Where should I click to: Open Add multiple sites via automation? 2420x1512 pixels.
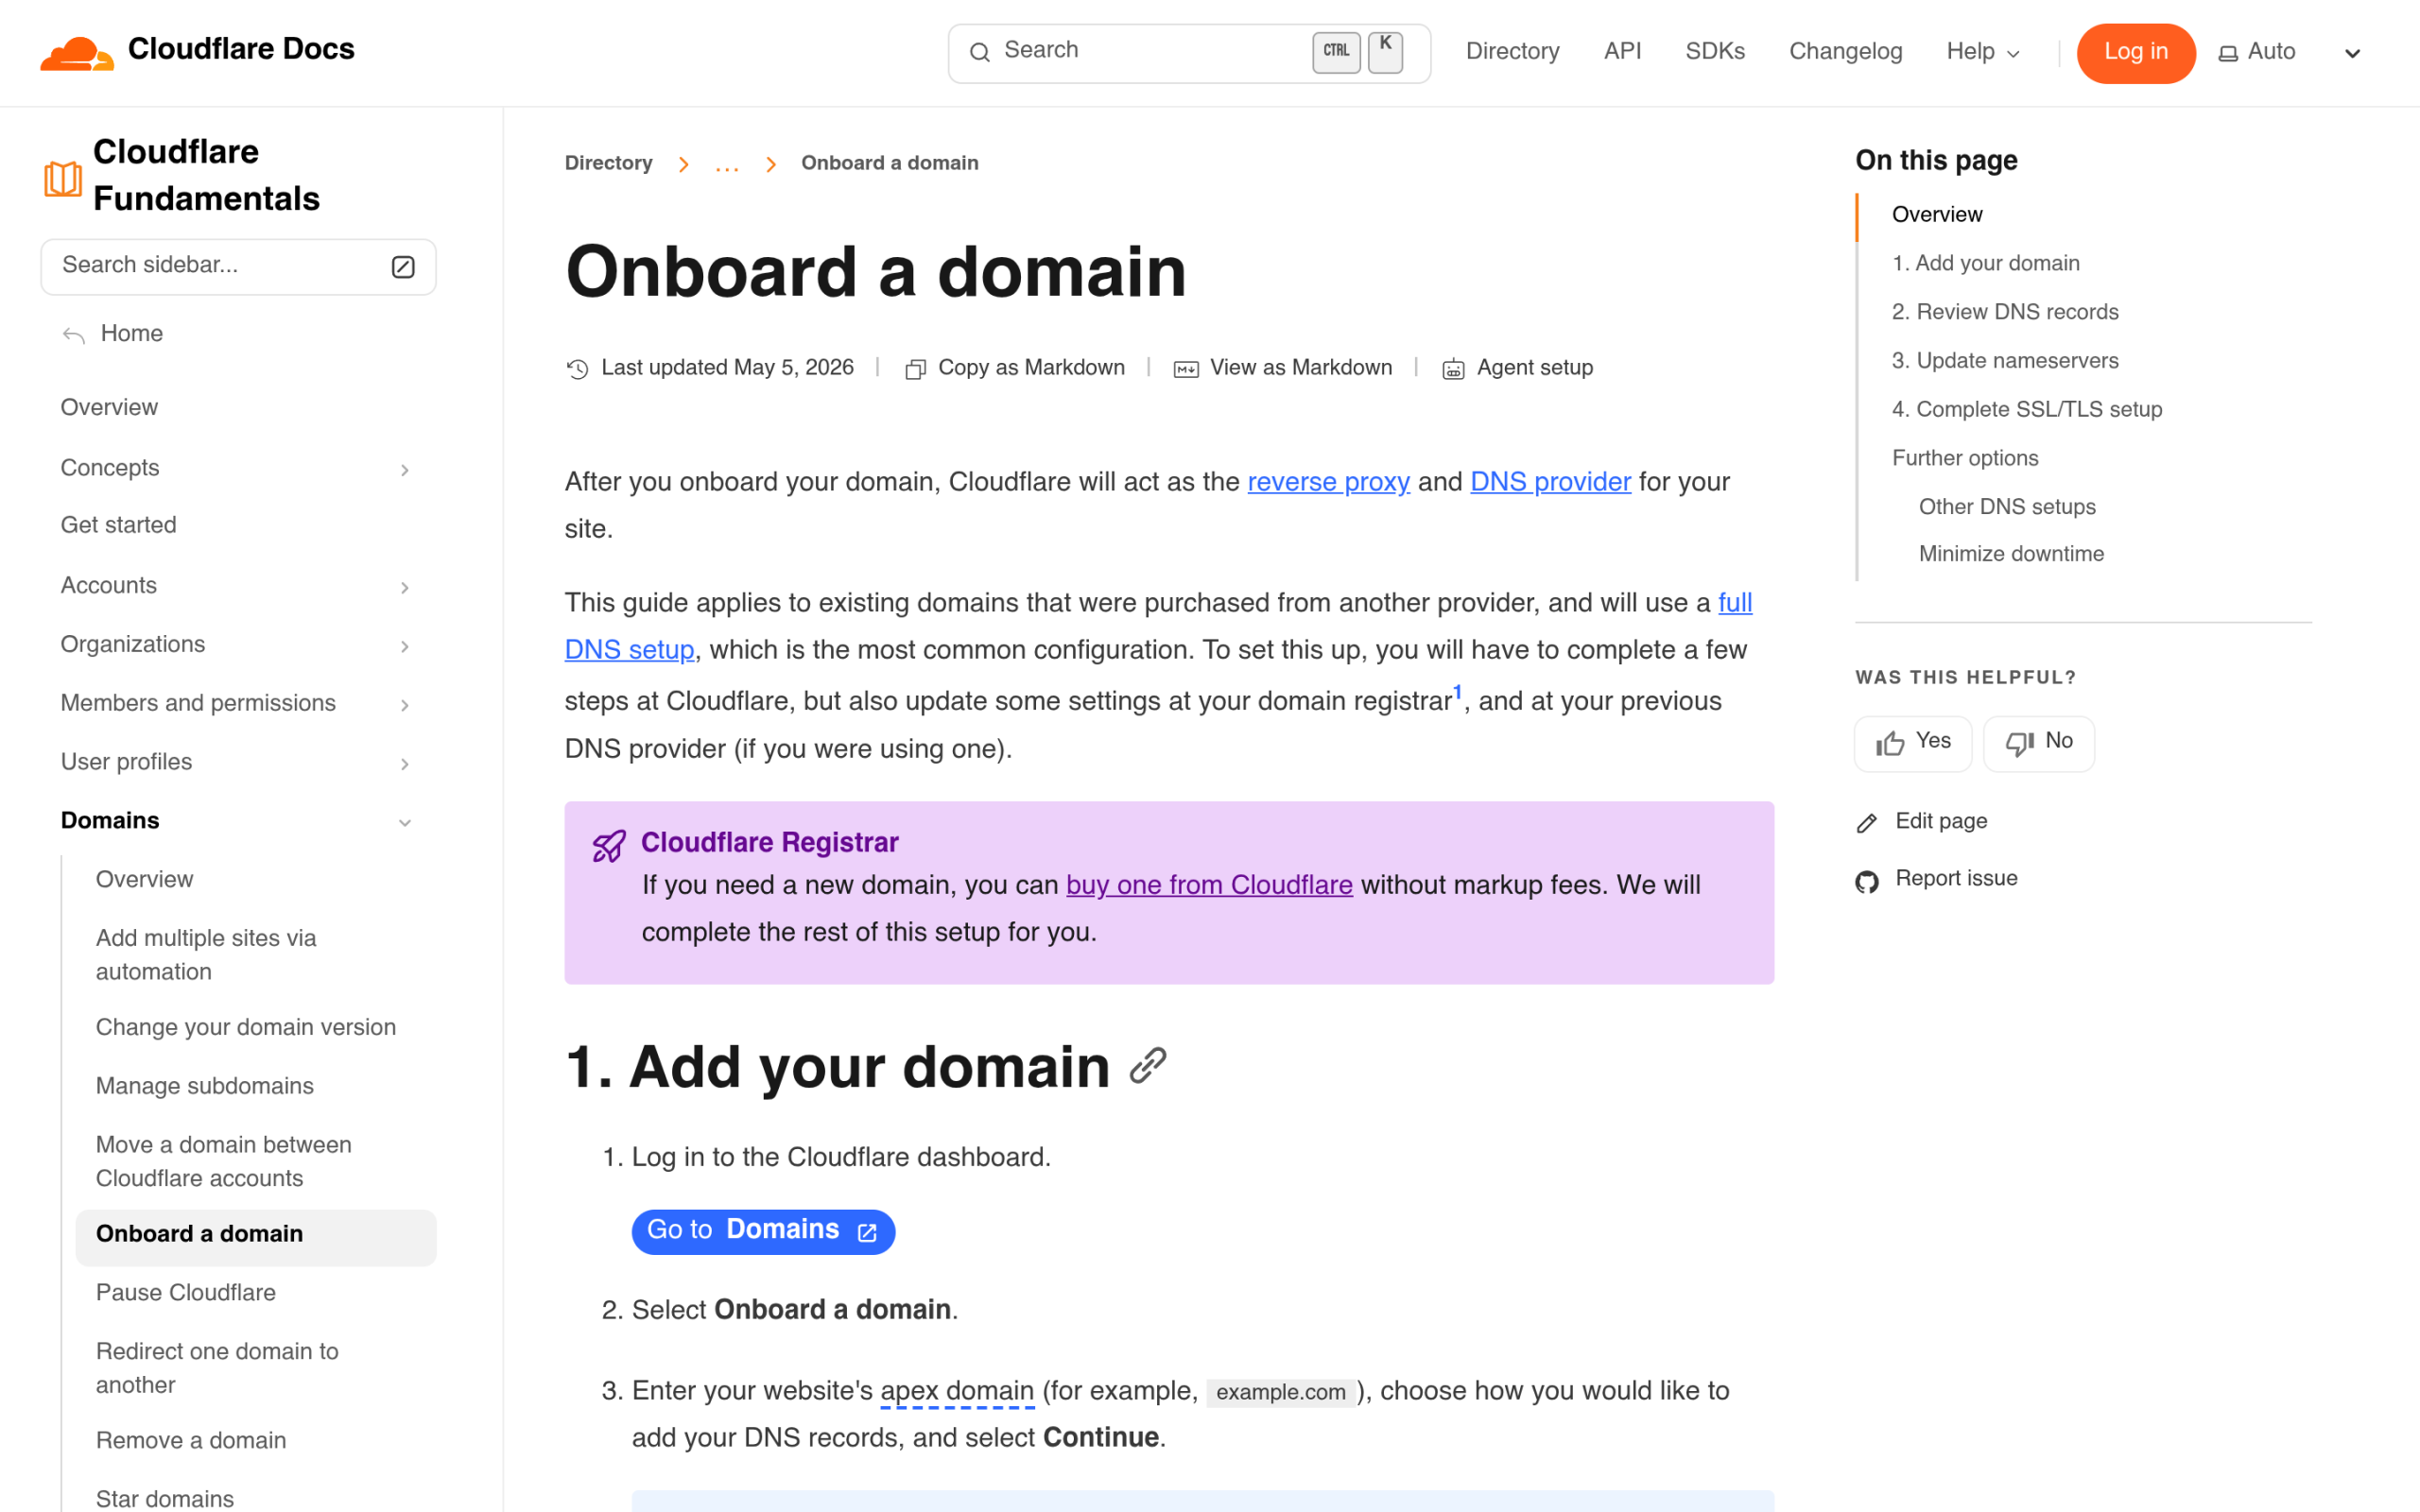206,955
